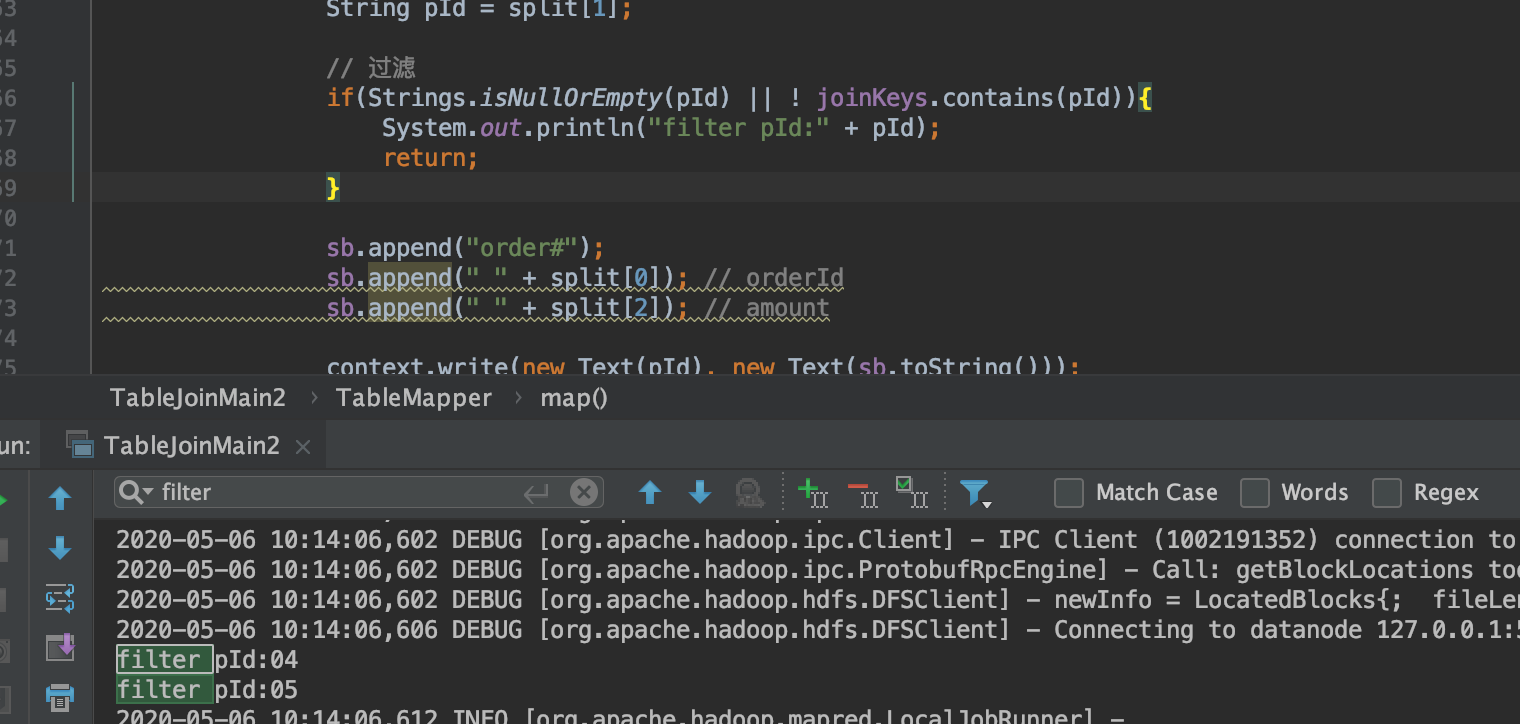The height and width of the screenshot is (724, 1520).
Task: Select all search occurrences
Action: click(x=912, y=492)
